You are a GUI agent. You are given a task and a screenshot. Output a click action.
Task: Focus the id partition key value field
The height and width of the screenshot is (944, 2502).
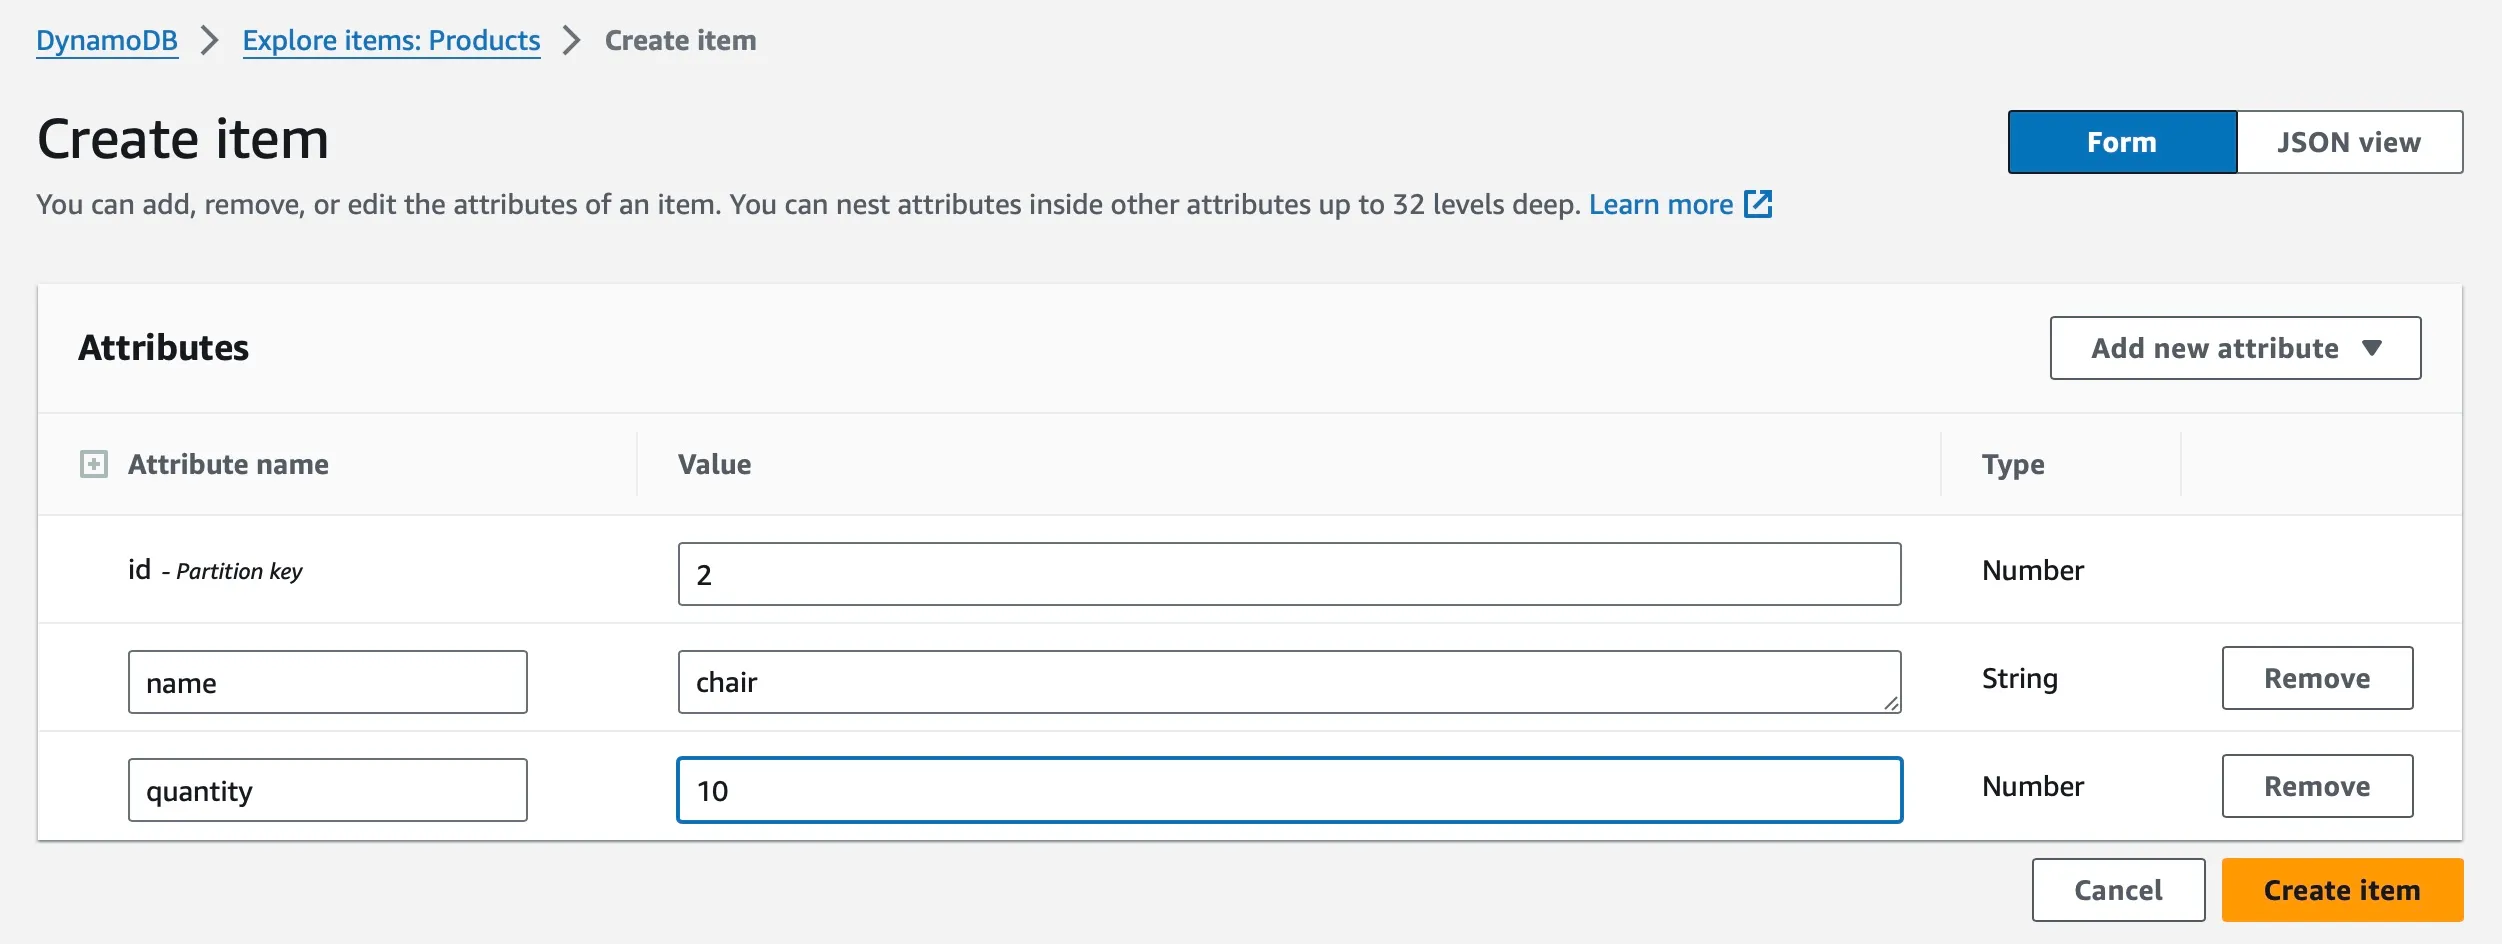(1288, 574)
